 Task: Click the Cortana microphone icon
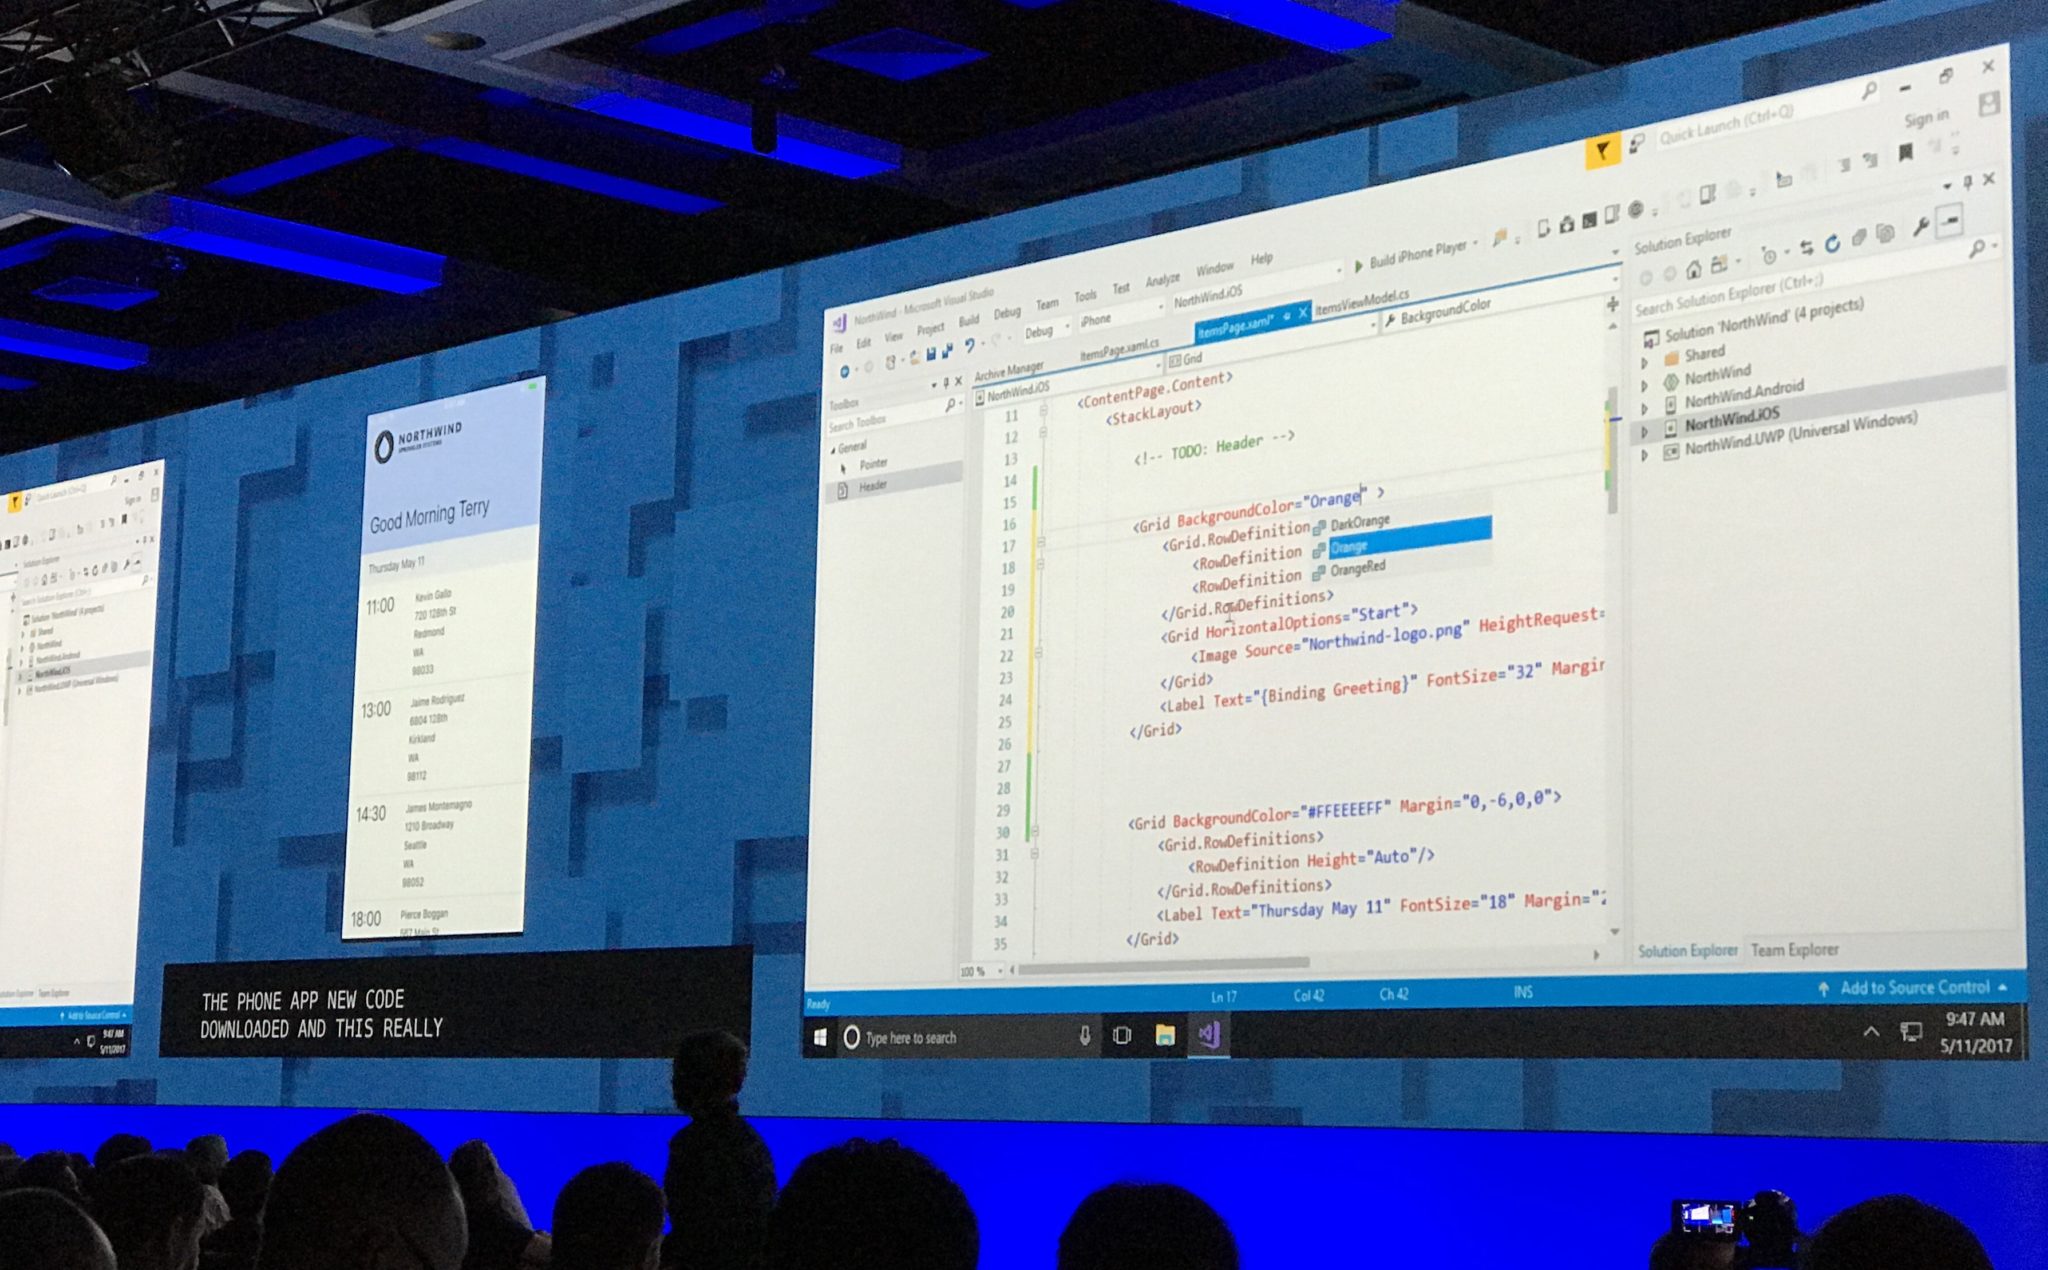pyautogui.click(x=1084, y=1036)
